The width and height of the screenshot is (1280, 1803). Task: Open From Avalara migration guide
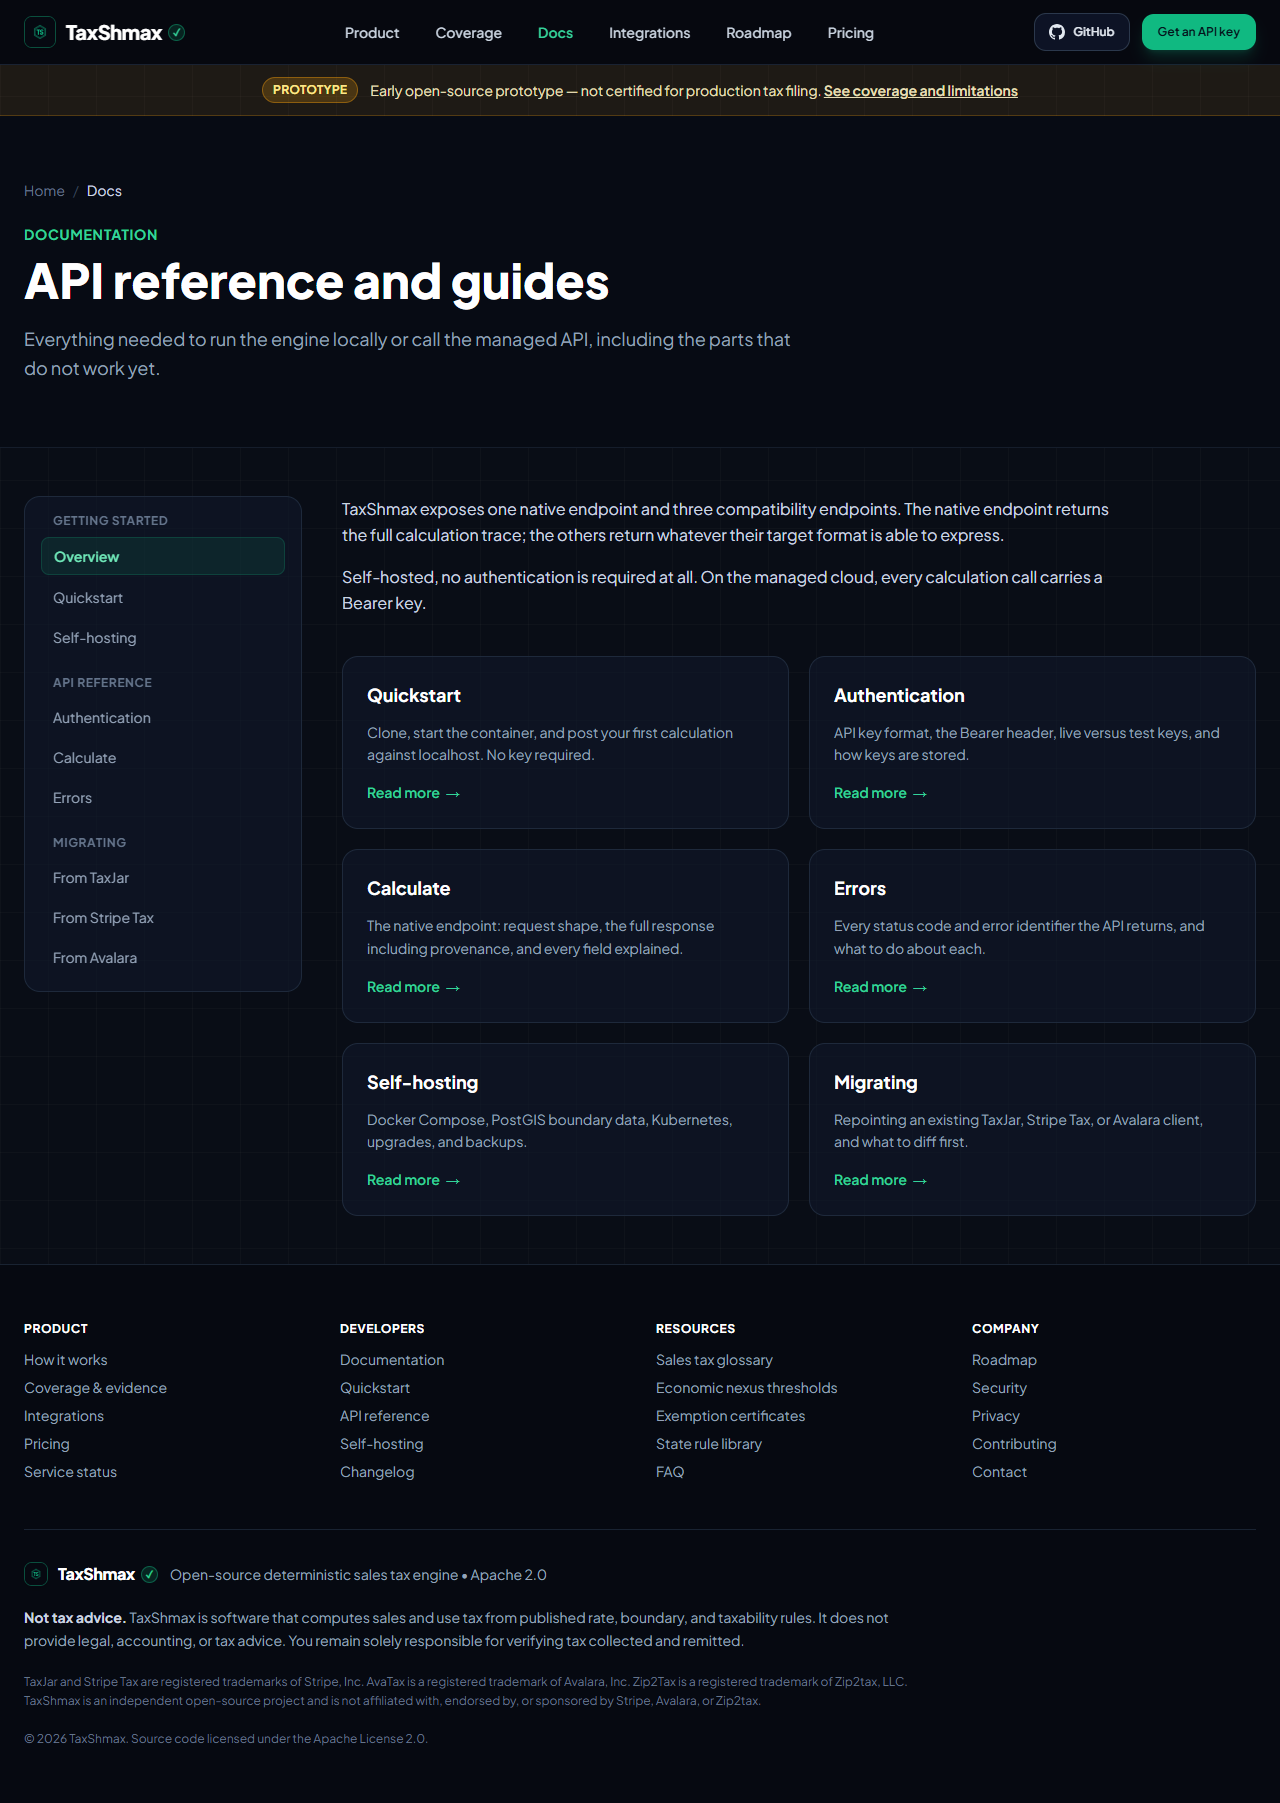[x=163, y=958]
